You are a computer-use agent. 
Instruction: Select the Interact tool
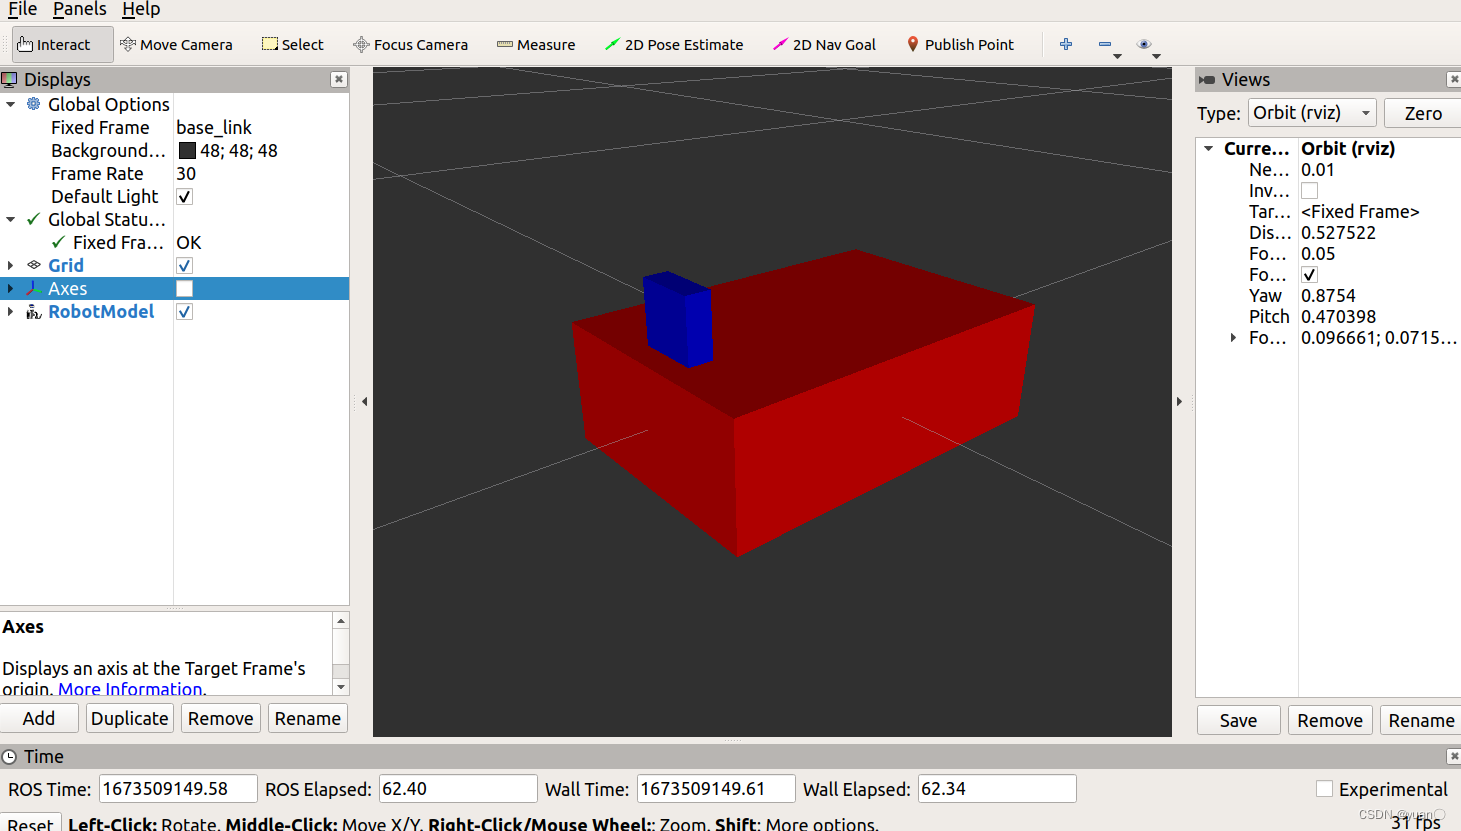click(62, 45)
